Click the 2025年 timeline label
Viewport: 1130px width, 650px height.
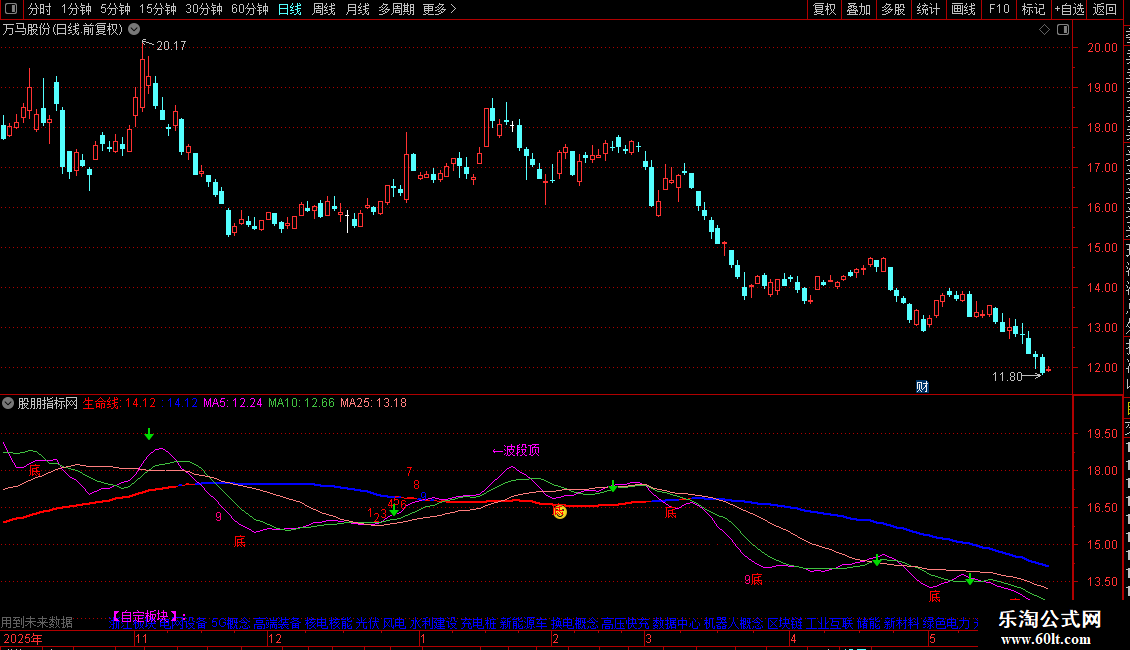(22, 638)
